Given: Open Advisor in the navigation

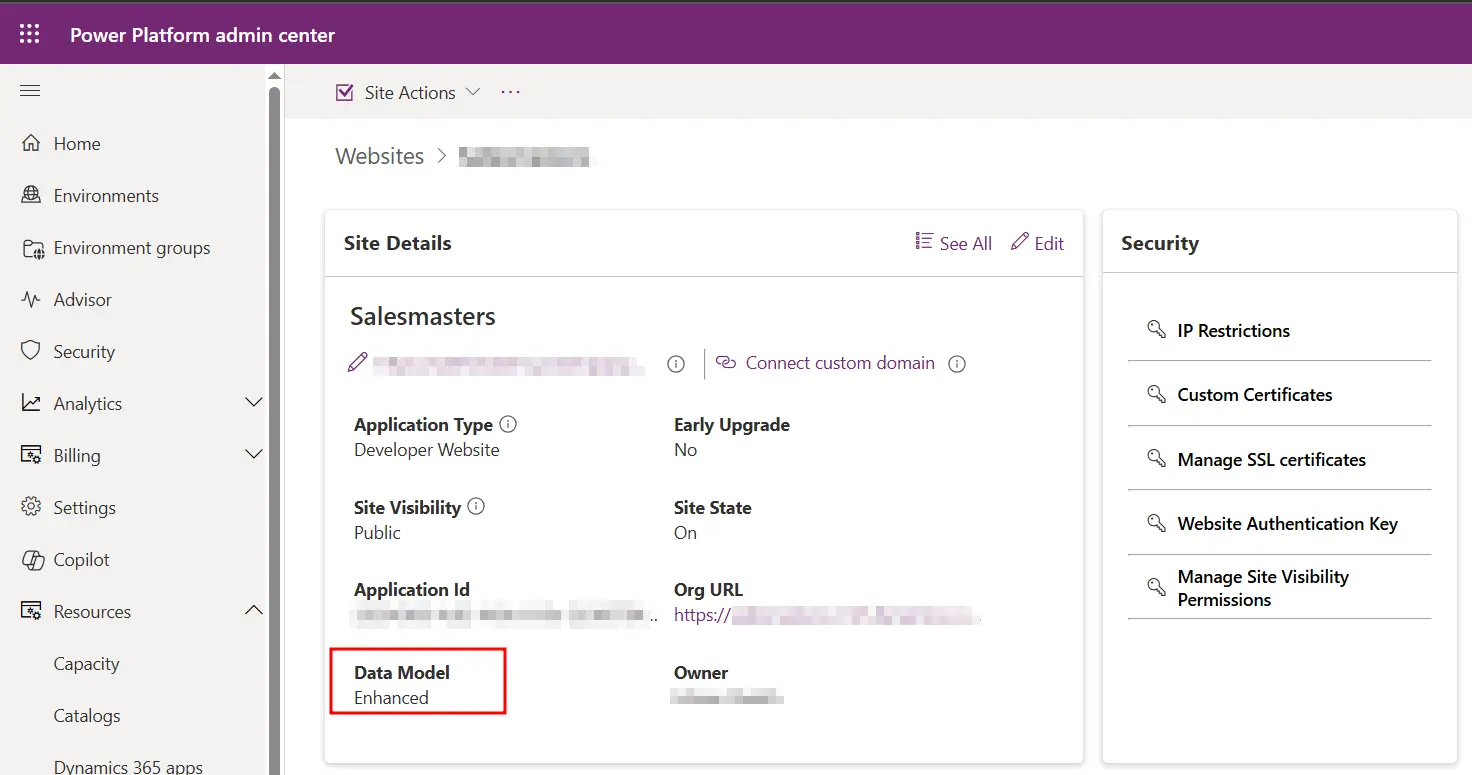Looking at the screenshot, I should tap(83, 300).
